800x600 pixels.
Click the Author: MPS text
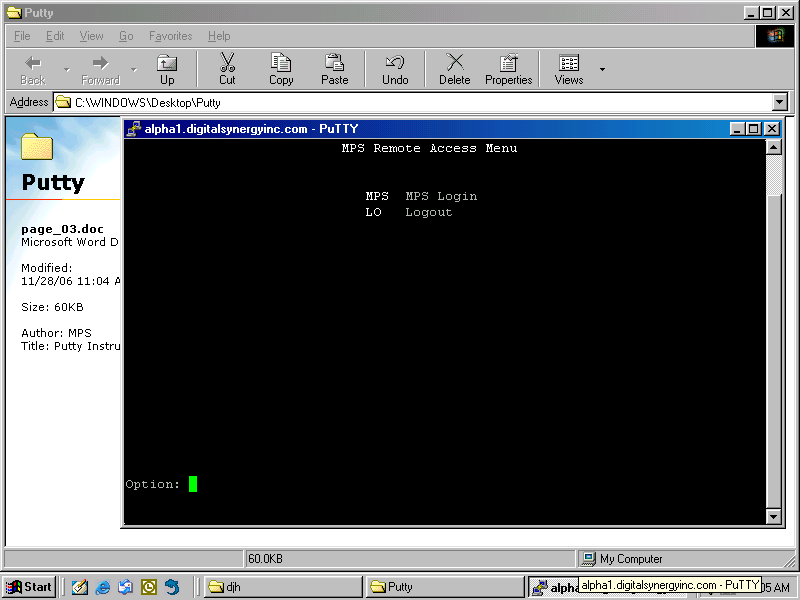[x=56, y=333]
